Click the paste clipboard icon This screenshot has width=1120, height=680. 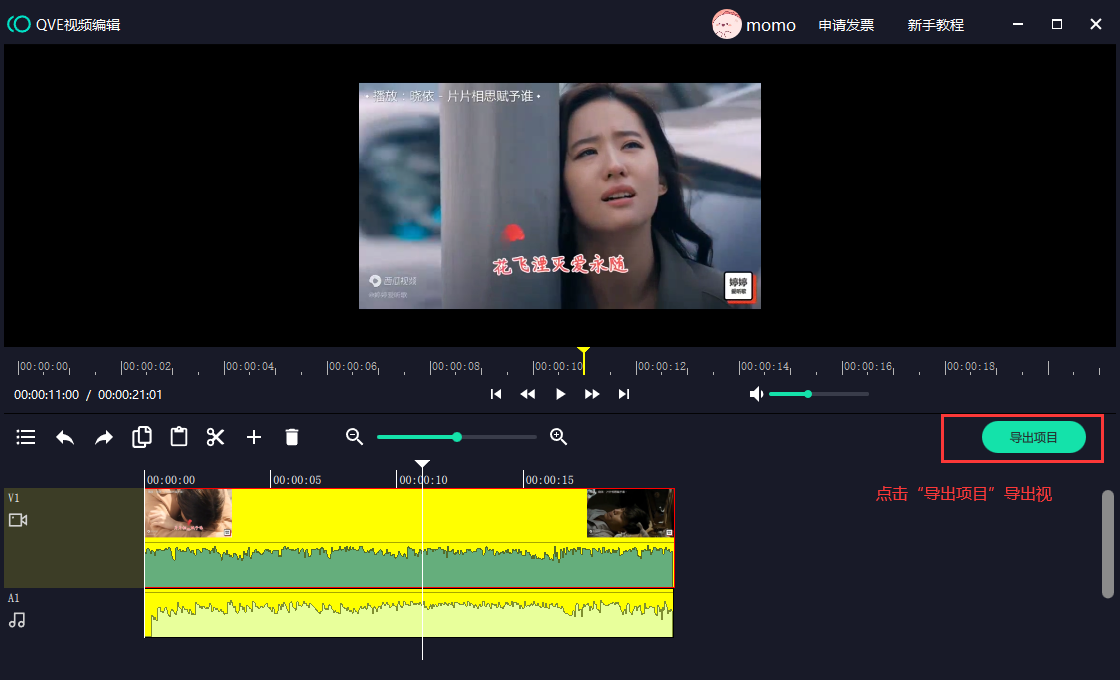point(179,437)
